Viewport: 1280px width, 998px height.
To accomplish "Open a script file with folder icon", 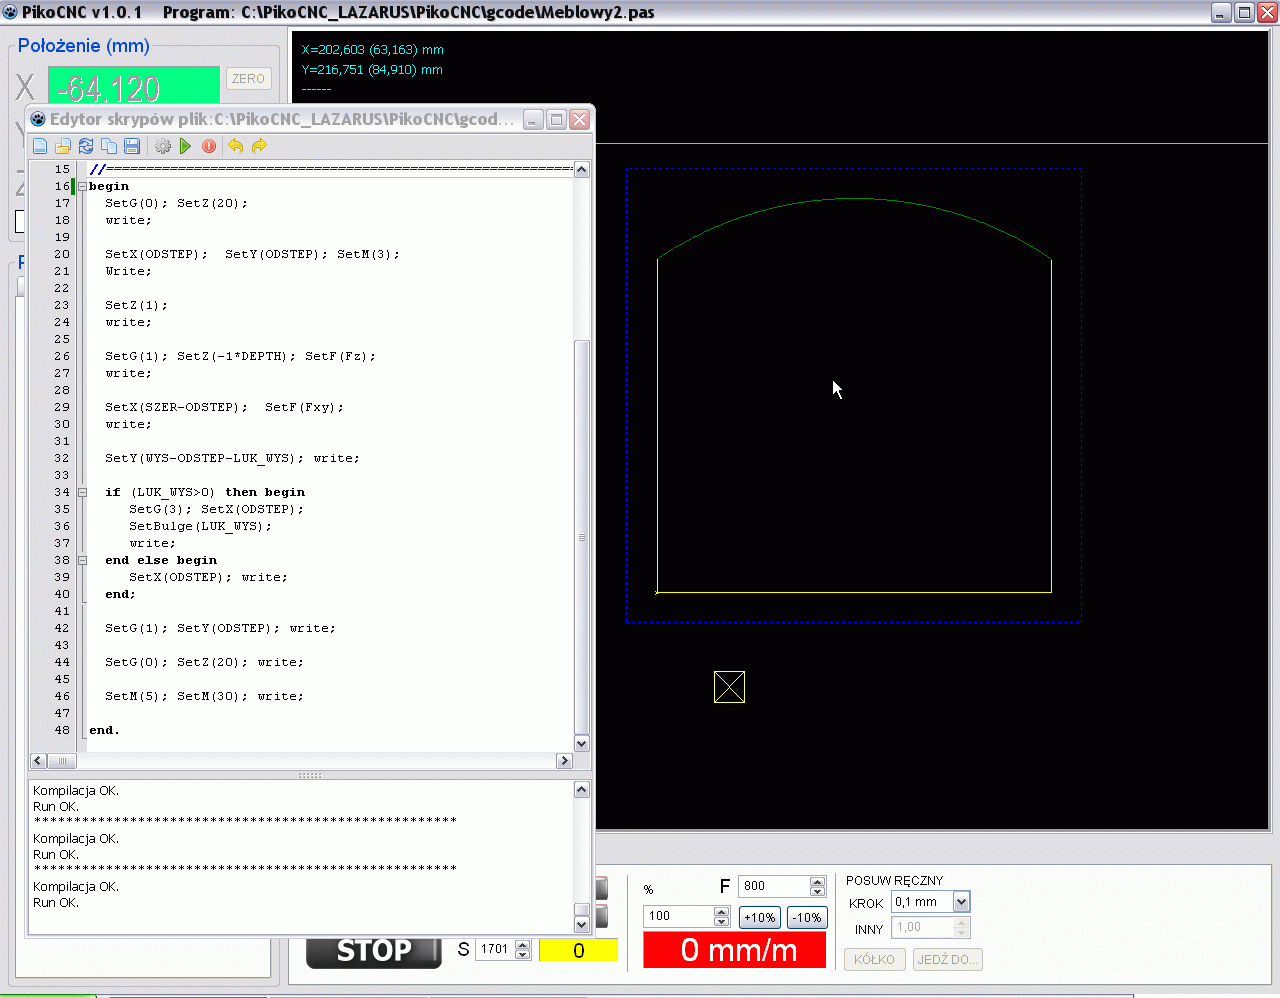I will (63, 146).
